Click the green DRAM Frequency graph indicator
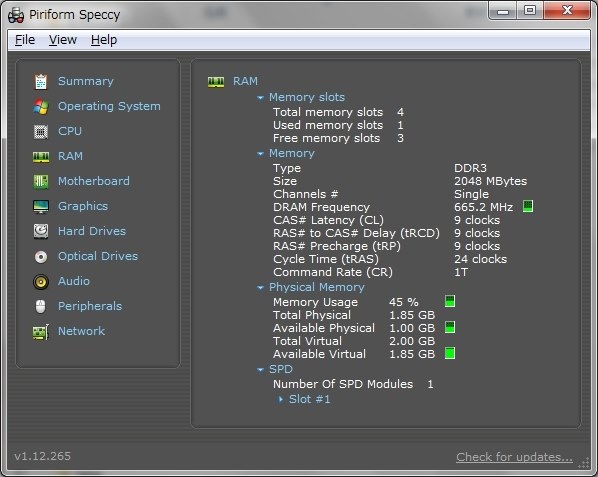This screenshot has width=598, height=477. click(x=528, y=206)
